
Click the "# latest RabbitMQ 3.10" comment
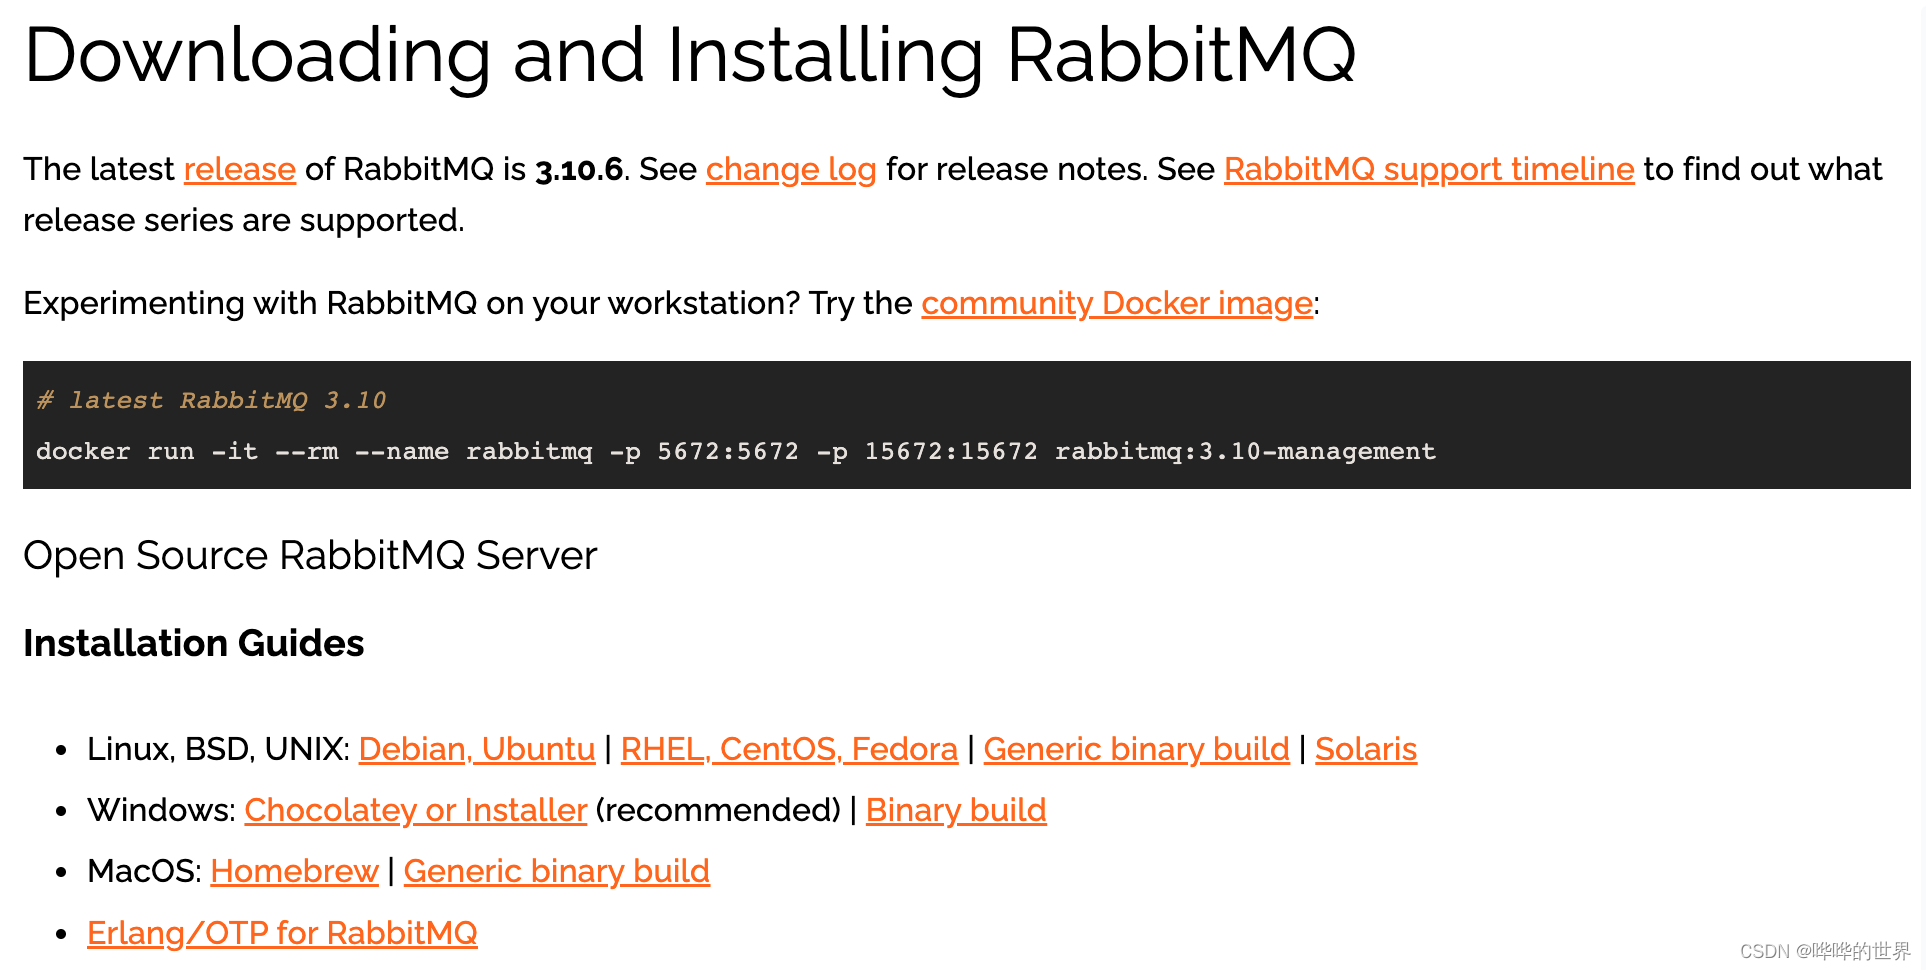pyautogui.click(x=211, y=401)
